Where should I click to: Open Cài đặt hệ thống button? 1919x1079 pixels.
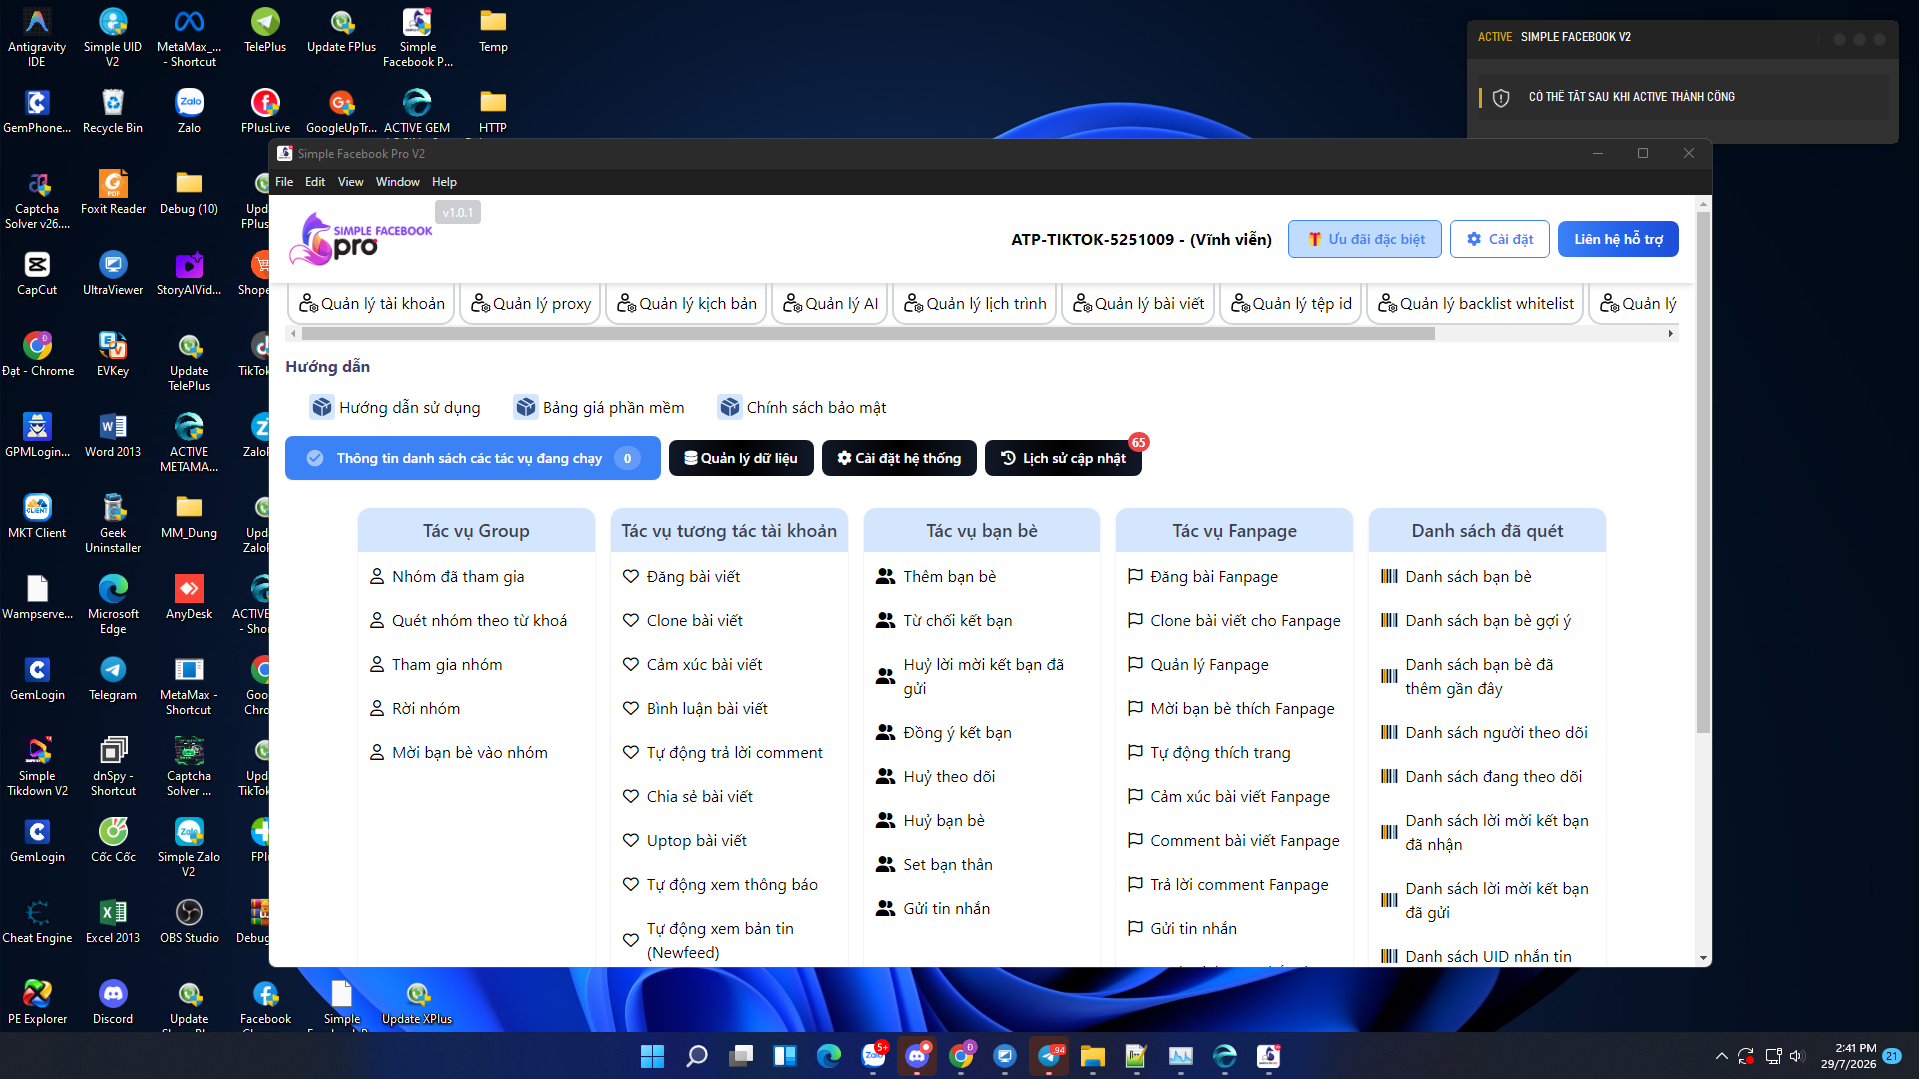click(899, 458)
